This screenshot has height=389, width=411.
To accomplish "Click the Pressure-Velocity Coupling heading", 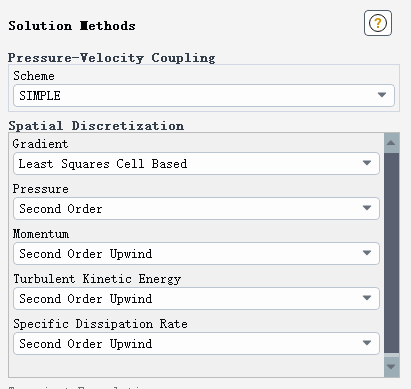I will 112,58.
